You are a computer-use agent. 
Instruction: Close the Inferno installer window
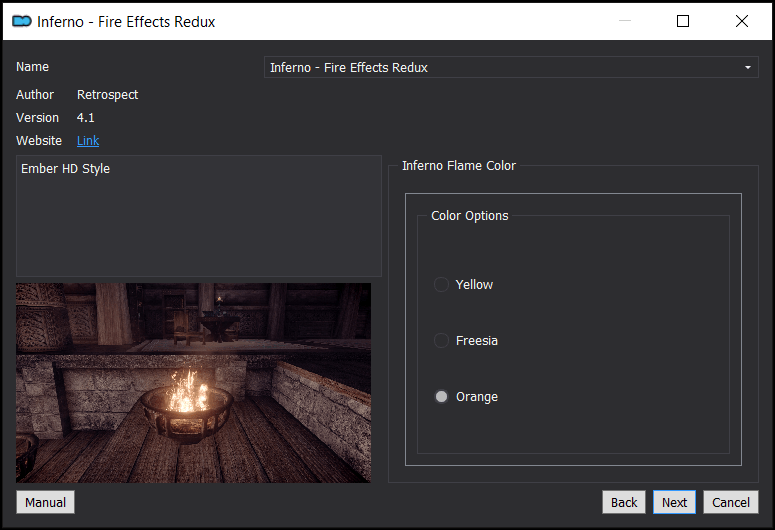click(x=741, y=21)
